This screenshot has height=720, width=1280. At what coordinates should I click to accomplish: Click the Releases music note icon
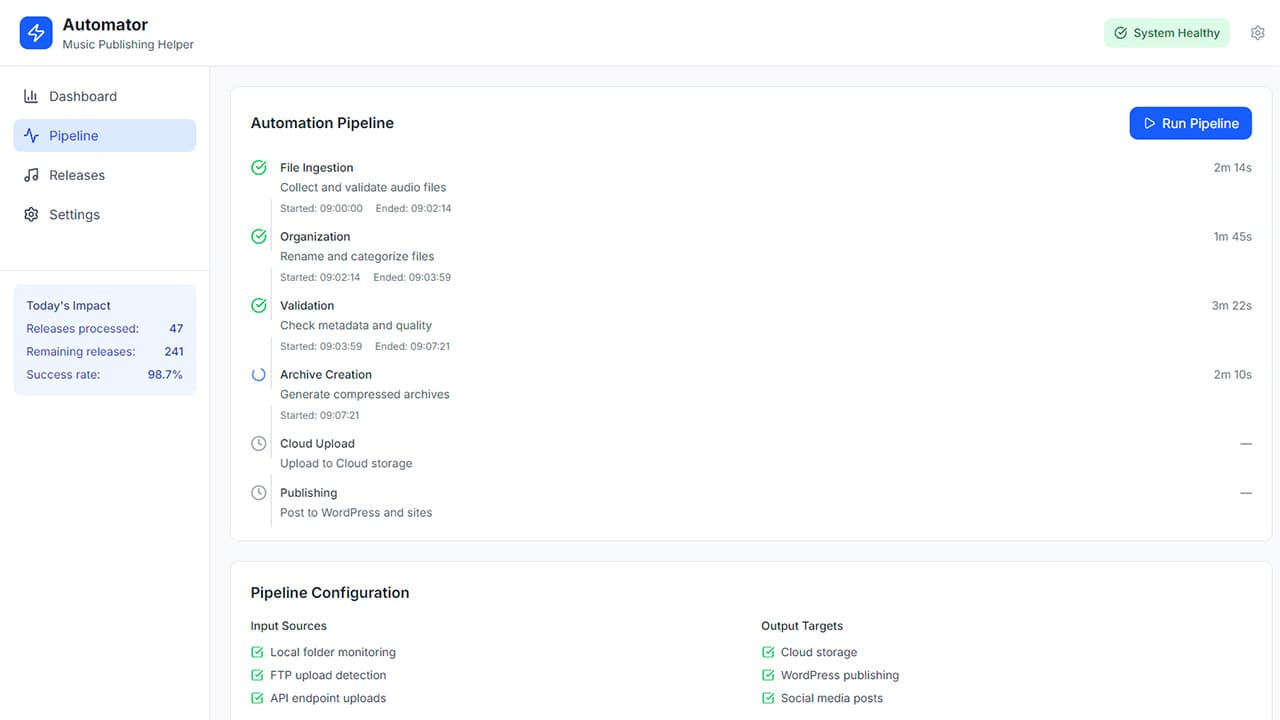(x=31, y=175)
